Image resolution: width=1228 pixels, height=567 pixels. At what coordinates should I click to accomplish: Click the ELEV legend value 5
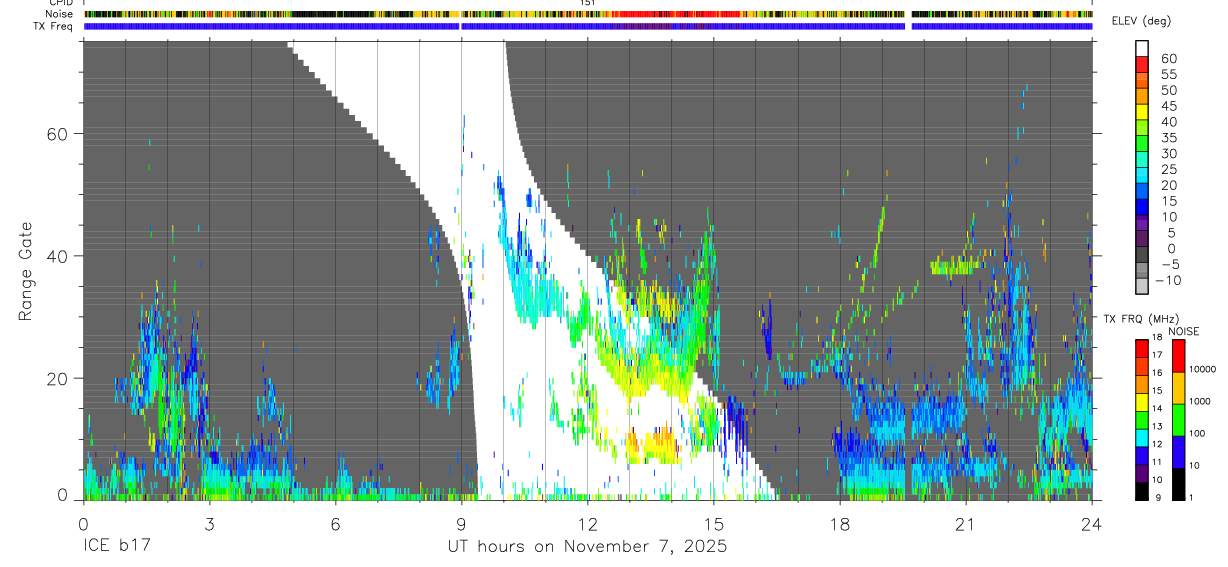[1171, 233]
